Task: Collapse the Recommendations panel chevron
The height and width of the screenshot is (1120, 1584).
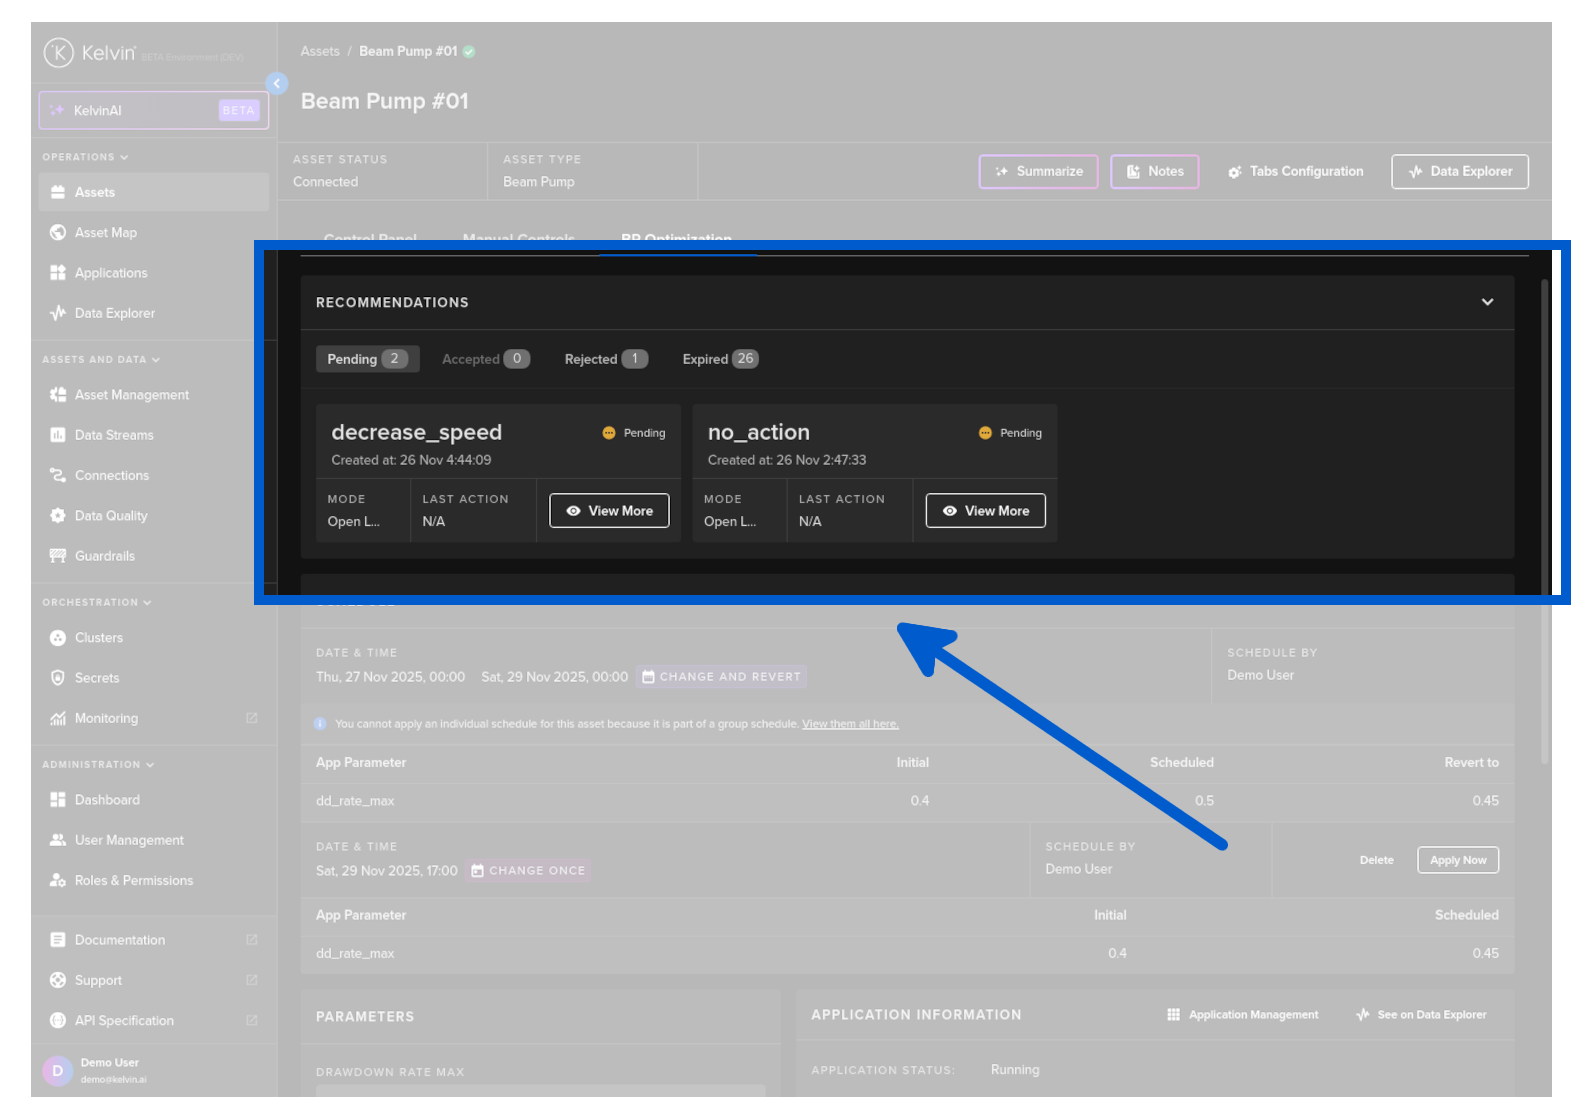Action: (1487, 302)
